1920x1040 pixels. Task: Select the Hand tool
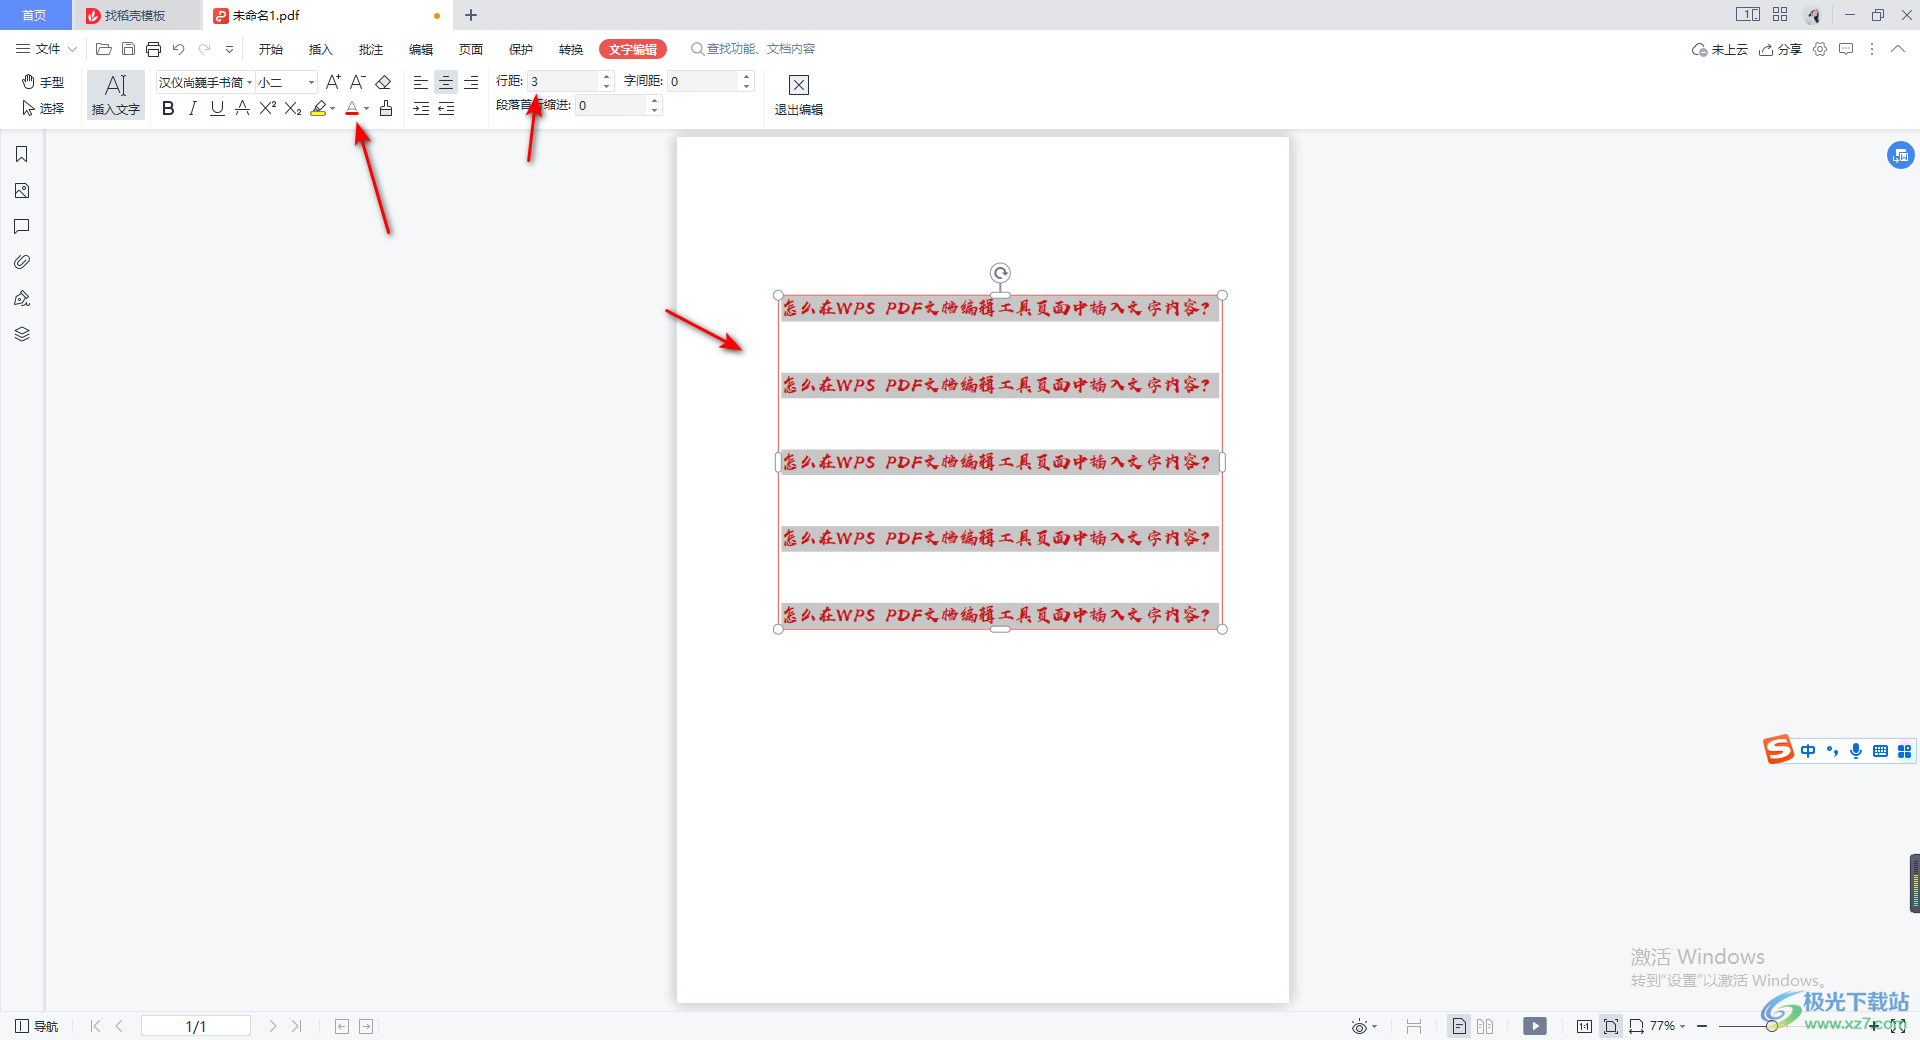[x=43, y=82]
